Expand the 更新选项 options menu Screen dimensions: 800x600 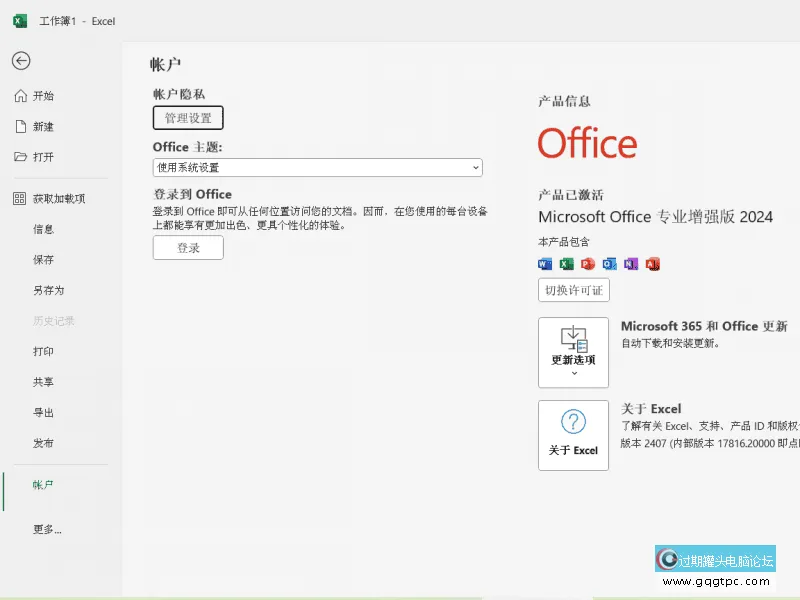[573, 375]
